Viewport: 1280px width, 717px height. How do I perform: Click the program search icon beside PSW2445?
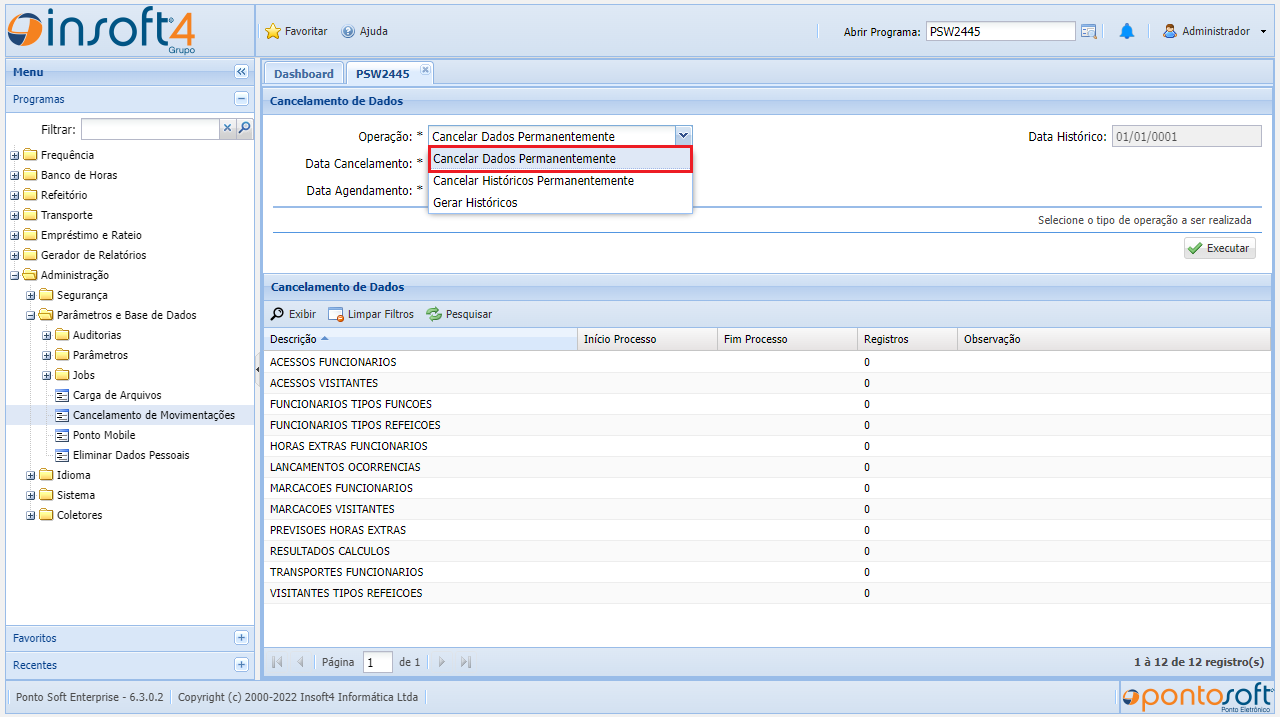point(1089,32)
